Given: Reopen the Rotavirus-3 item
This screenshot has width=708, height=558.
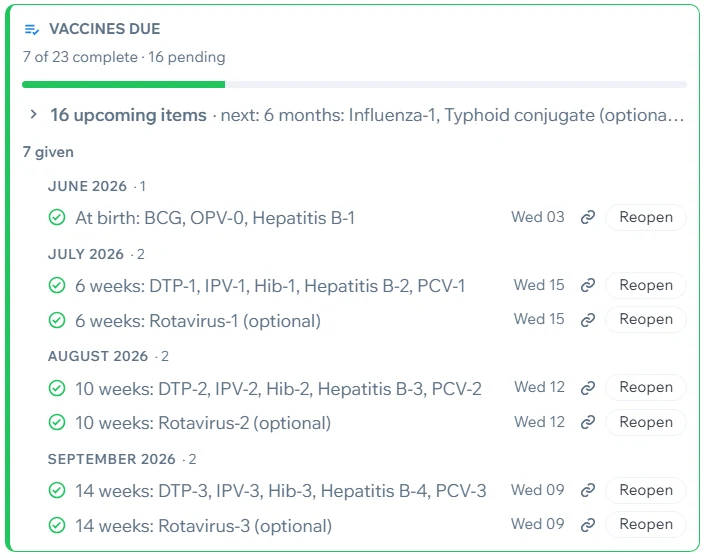Looking at the screenshot, I should point(646,524).
